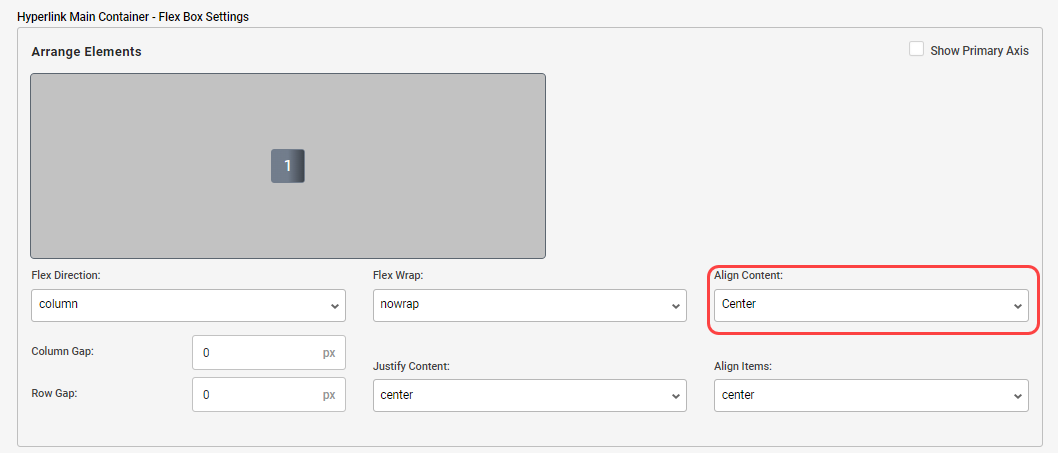Focus the Column Gap value field
This screenshot has height=453, width=1058.
pyautogui.click(x=255, y=353)
